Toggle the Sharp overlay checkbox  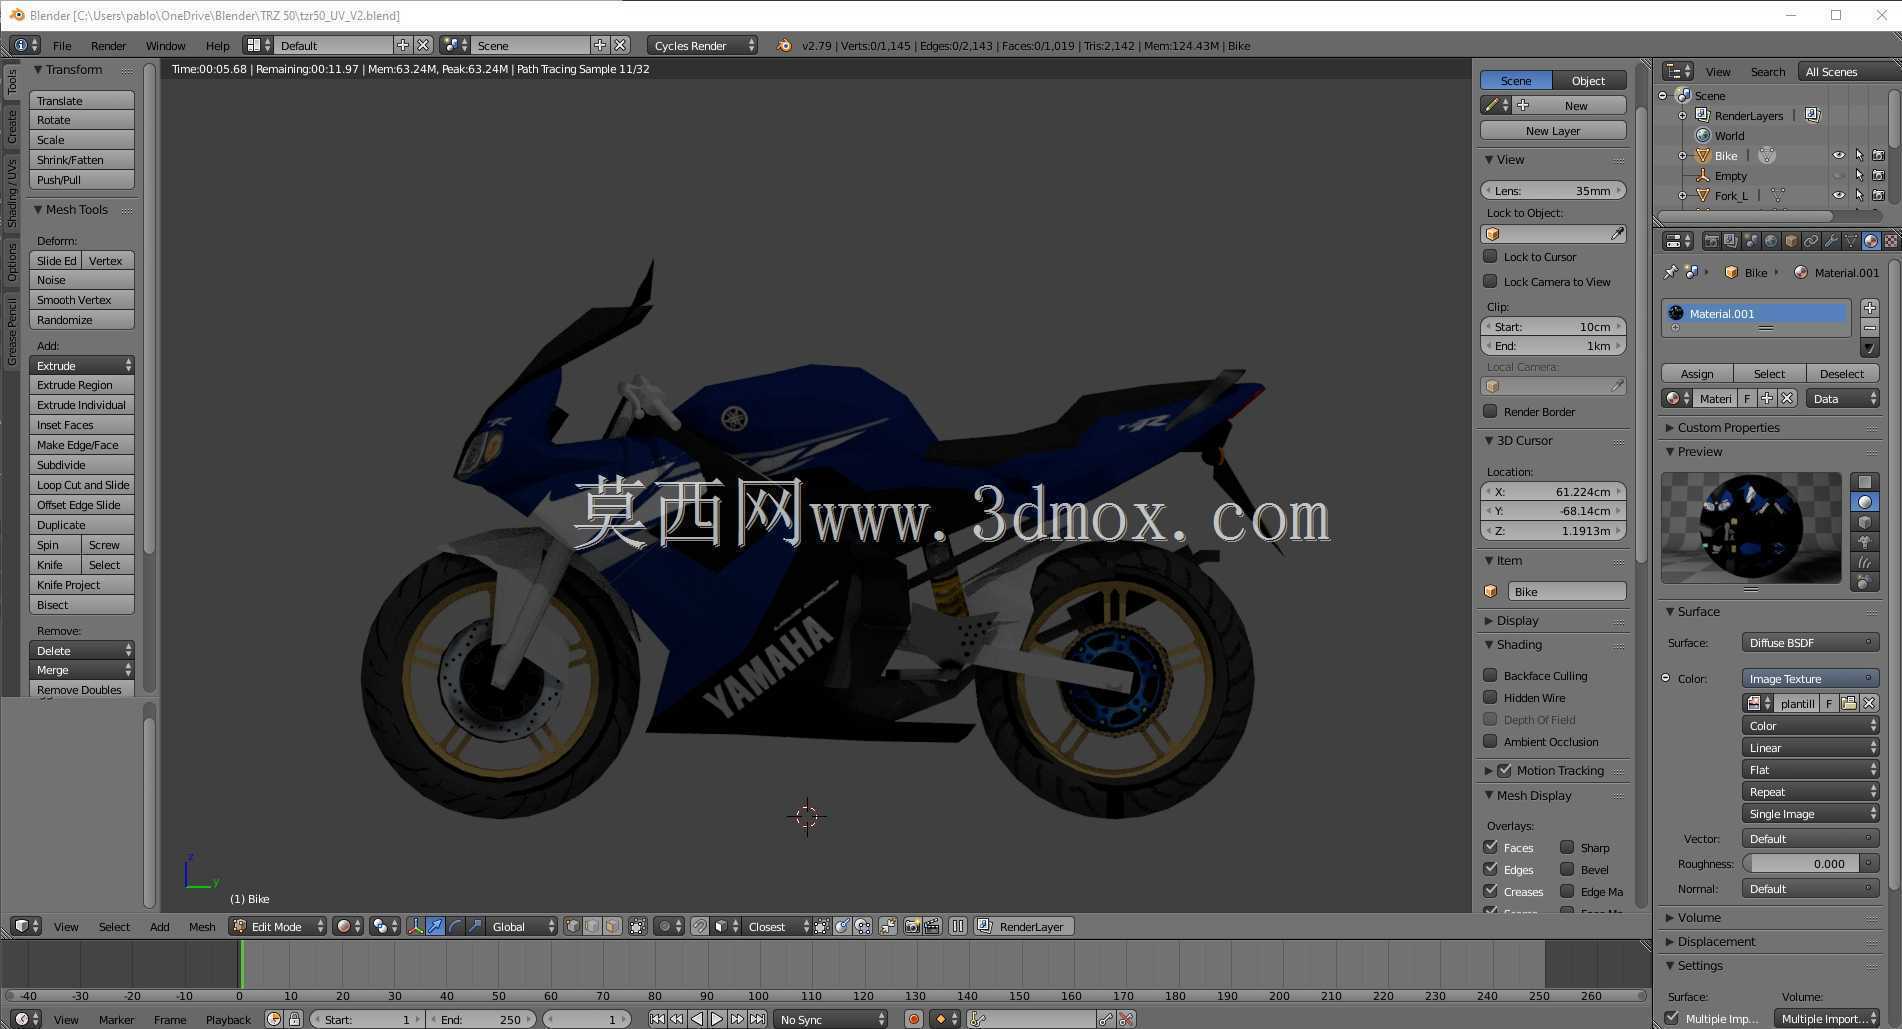pyautogui.click(x=1567, y=847)
